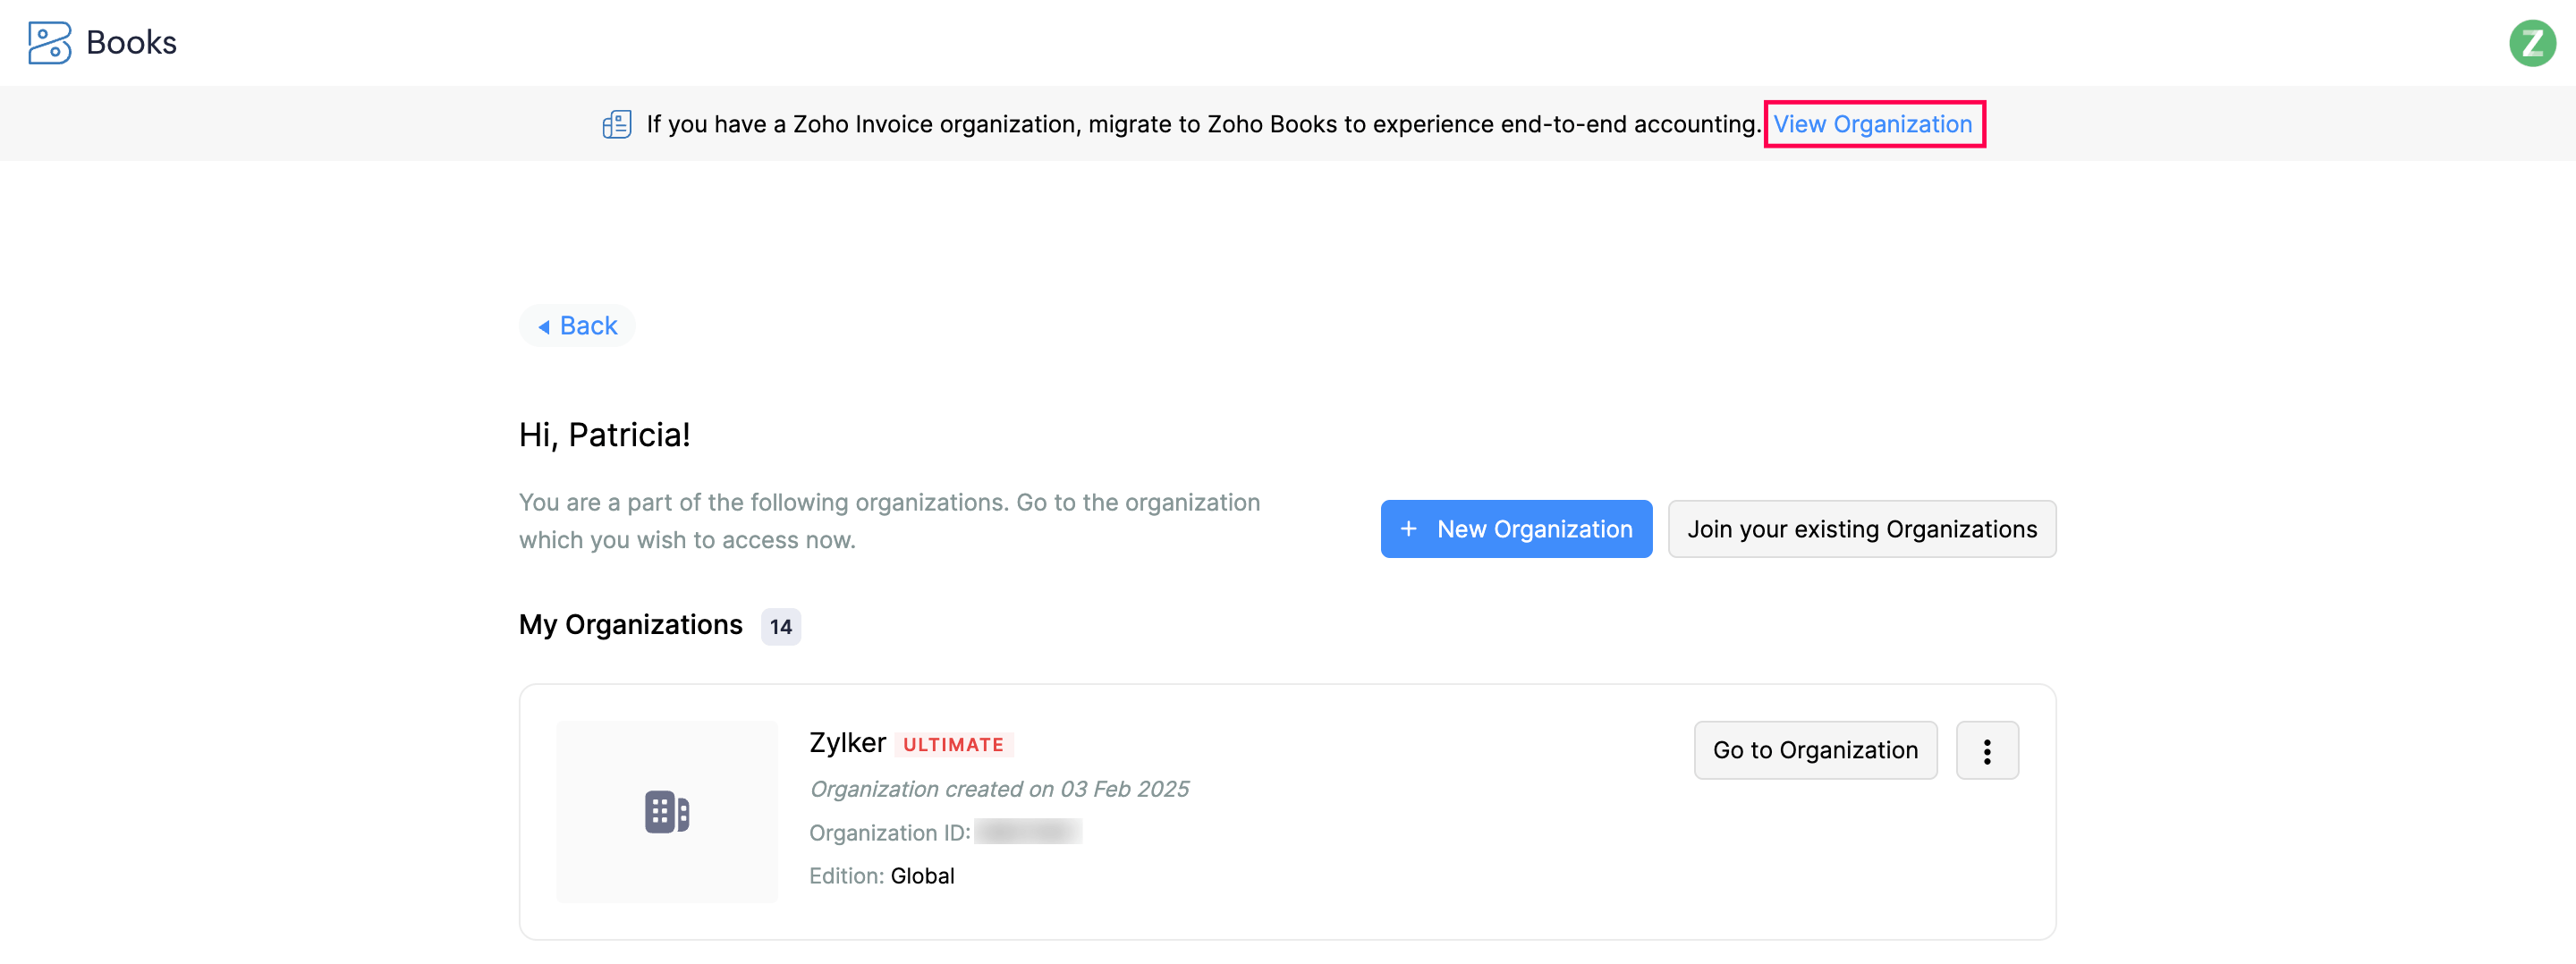Open the green user profile avatar
Image resolution: width=2576 pixels, height=964 pixels.
click(x=2531, y=43)
